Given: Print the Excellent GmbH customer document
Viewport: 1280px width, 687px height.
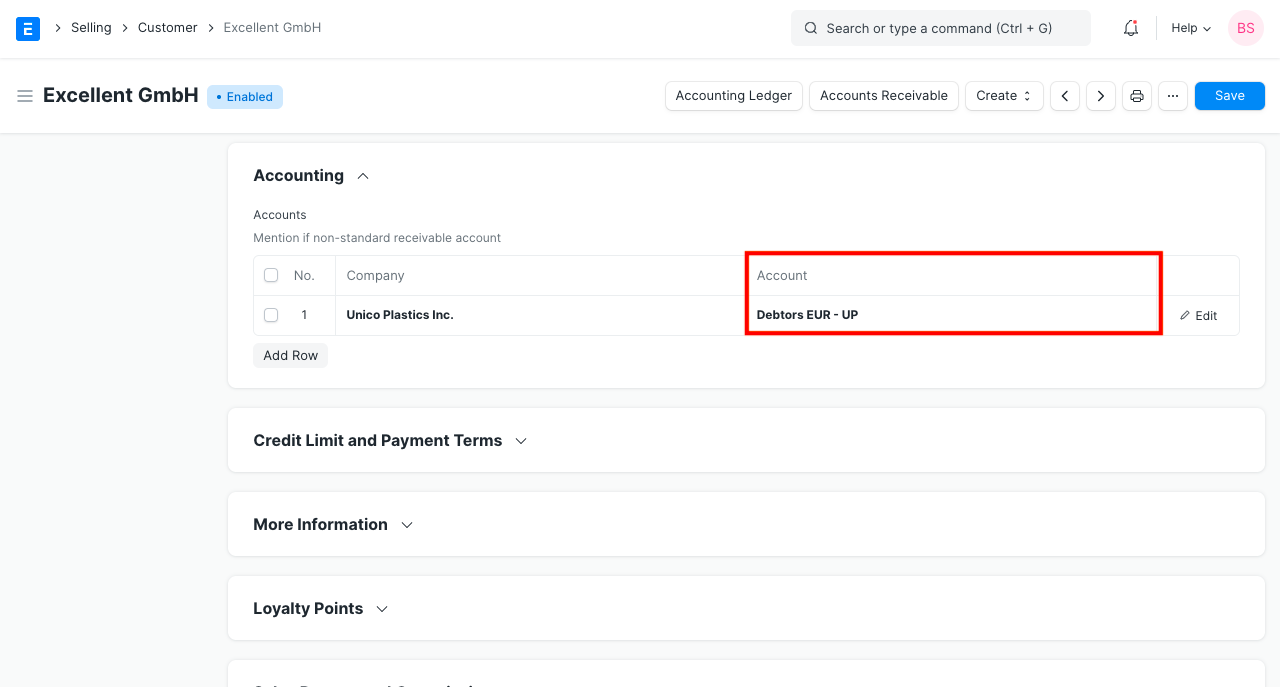Looking at the screenshot, I should (1136, 95).
